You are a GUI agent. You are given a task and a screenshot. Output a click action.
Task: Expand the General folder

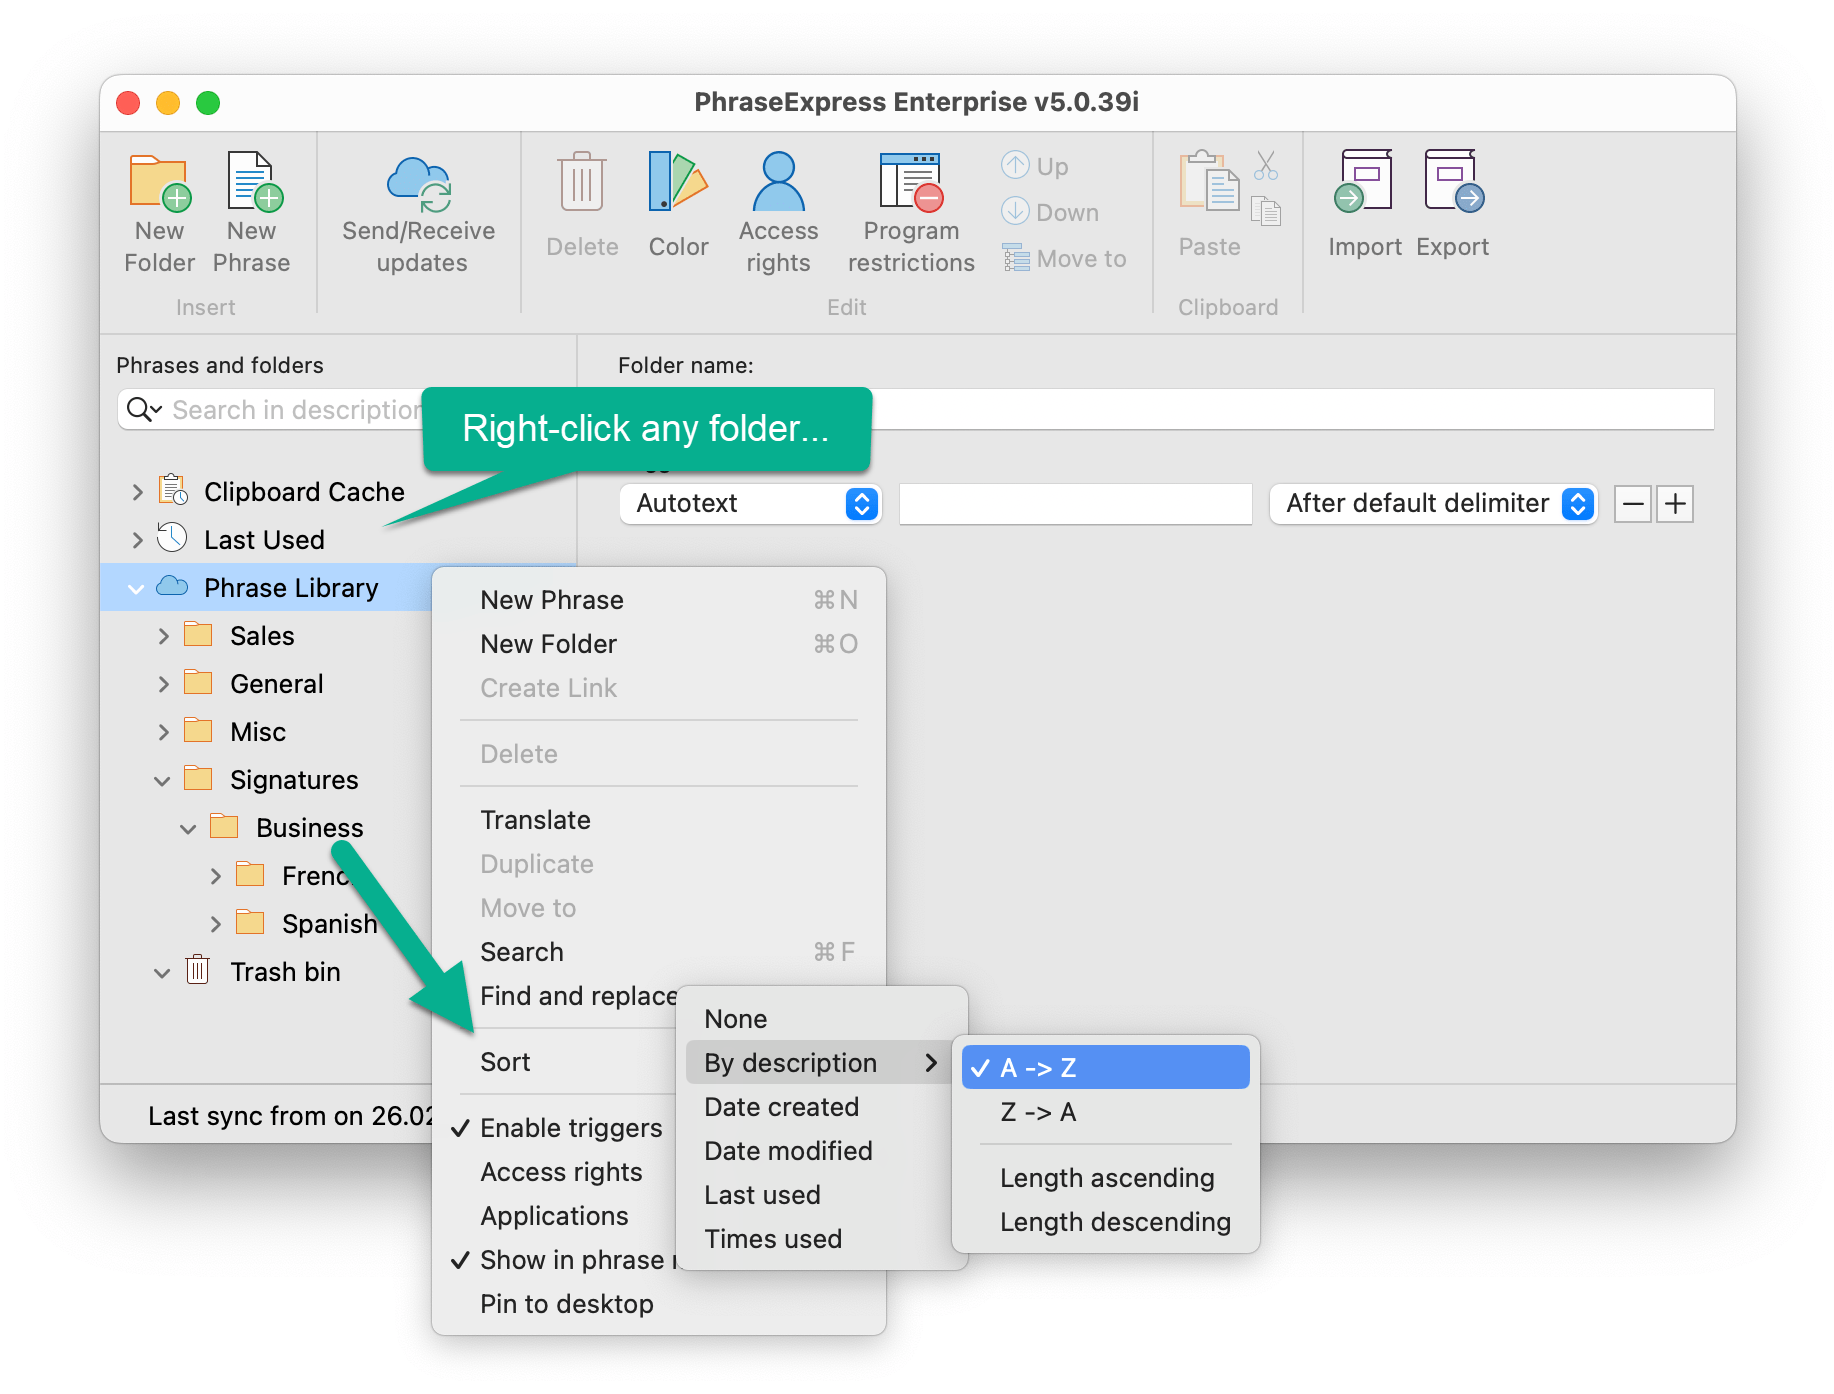click(x=164, y=684)
